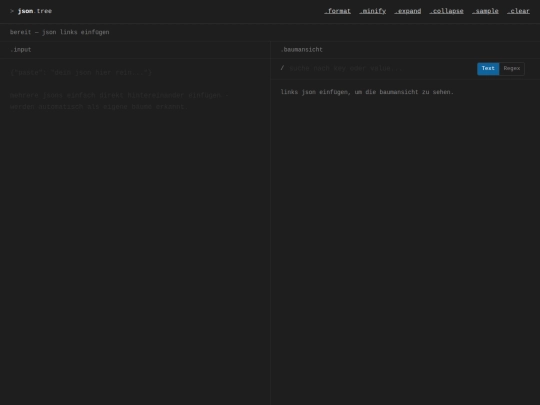Focus the key or value search field
This screenshot has height=405, width=540.
380,69
